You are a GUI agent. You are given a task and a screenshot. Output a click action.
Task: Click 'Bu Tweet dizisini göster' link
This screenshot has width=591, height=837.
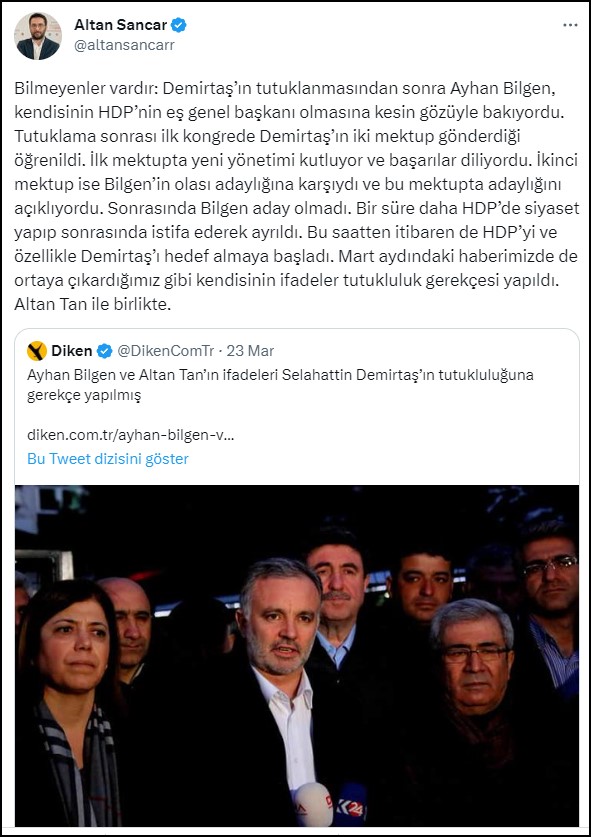[x=108, y=459]
